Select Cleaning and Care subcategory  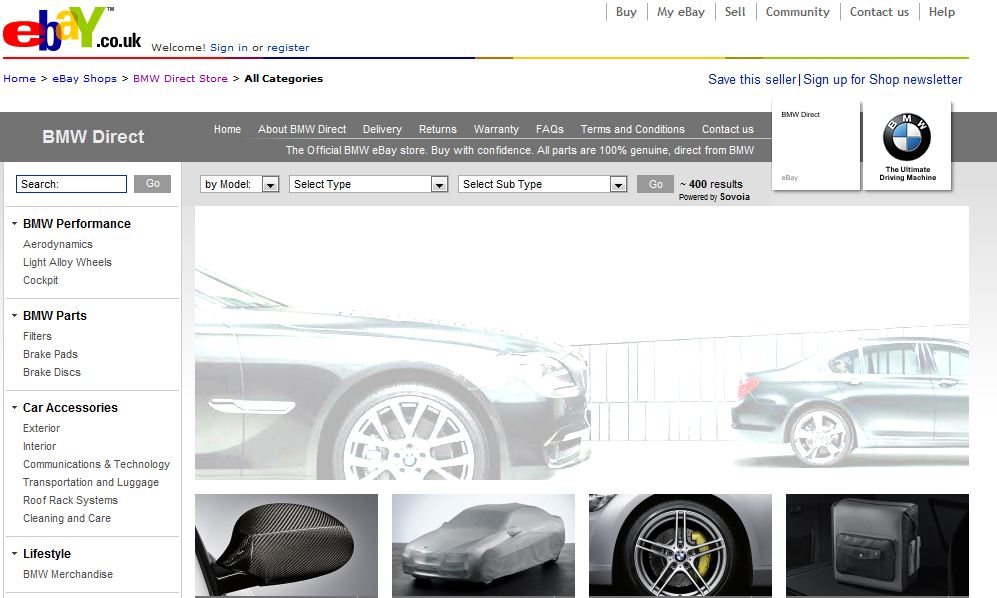click(x=67, y=518)
